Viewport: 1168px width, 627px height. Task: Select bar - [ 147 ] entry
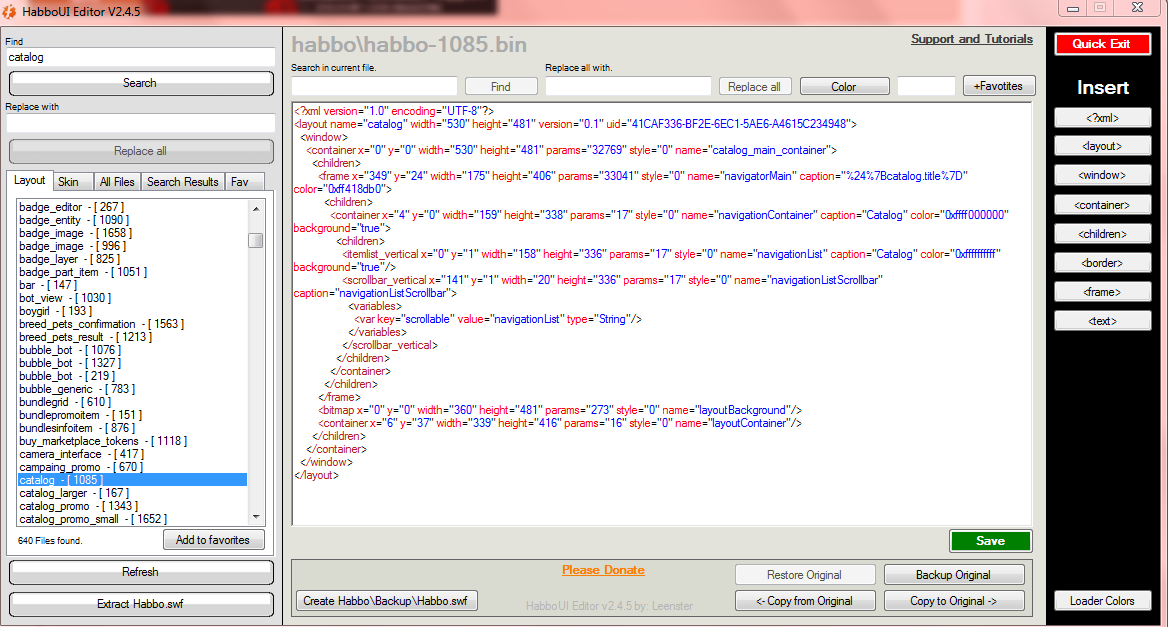point(48,285)
